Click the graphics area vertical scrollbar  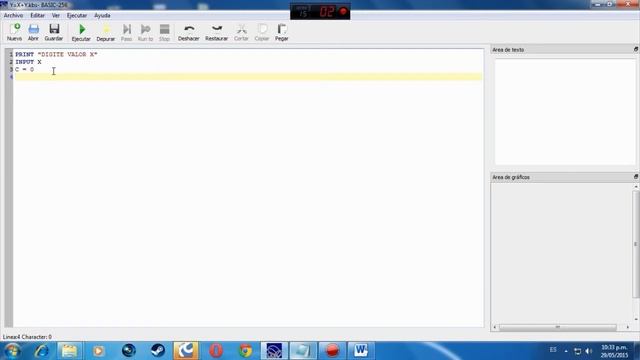tap(636, 244)
